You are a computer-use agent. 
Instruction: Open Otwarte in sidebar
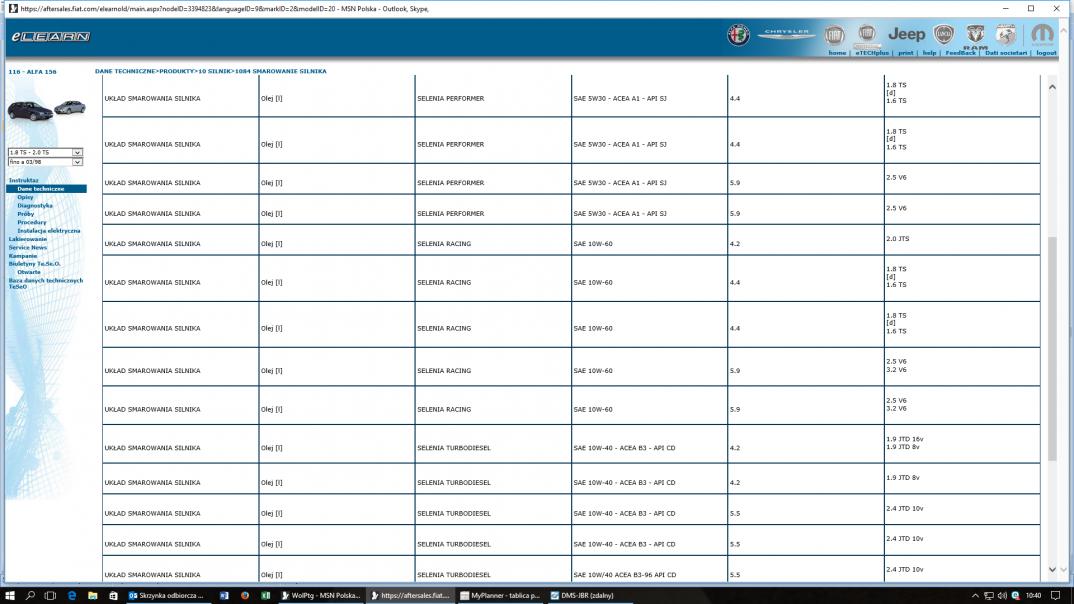tap(29, 272)
